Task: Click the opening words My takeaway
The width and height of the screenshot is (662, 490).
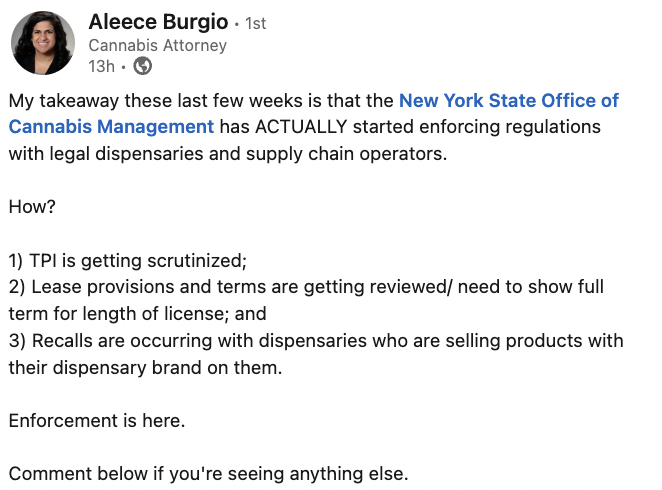Action: [x=56, y=101]
